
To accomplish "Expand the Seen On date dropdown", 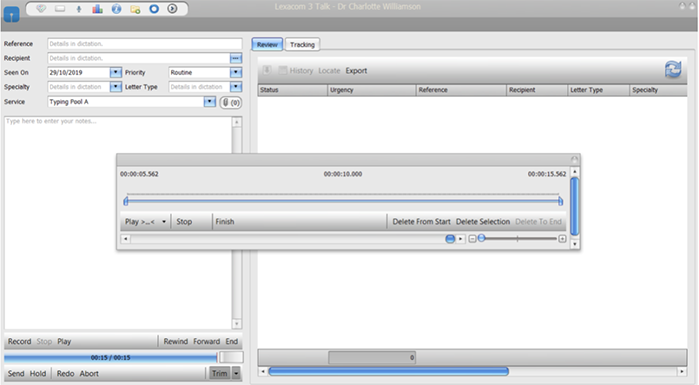I will tap(115, 73).
